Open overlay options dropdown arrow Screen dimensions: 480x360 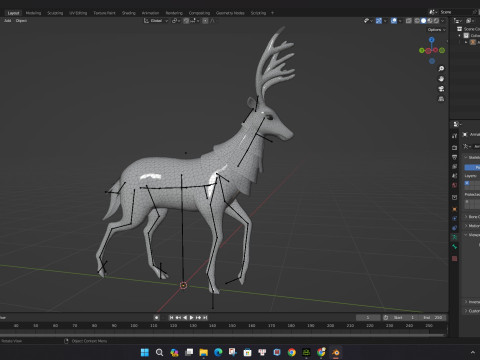pyautogui.click(x=400, y=21)
